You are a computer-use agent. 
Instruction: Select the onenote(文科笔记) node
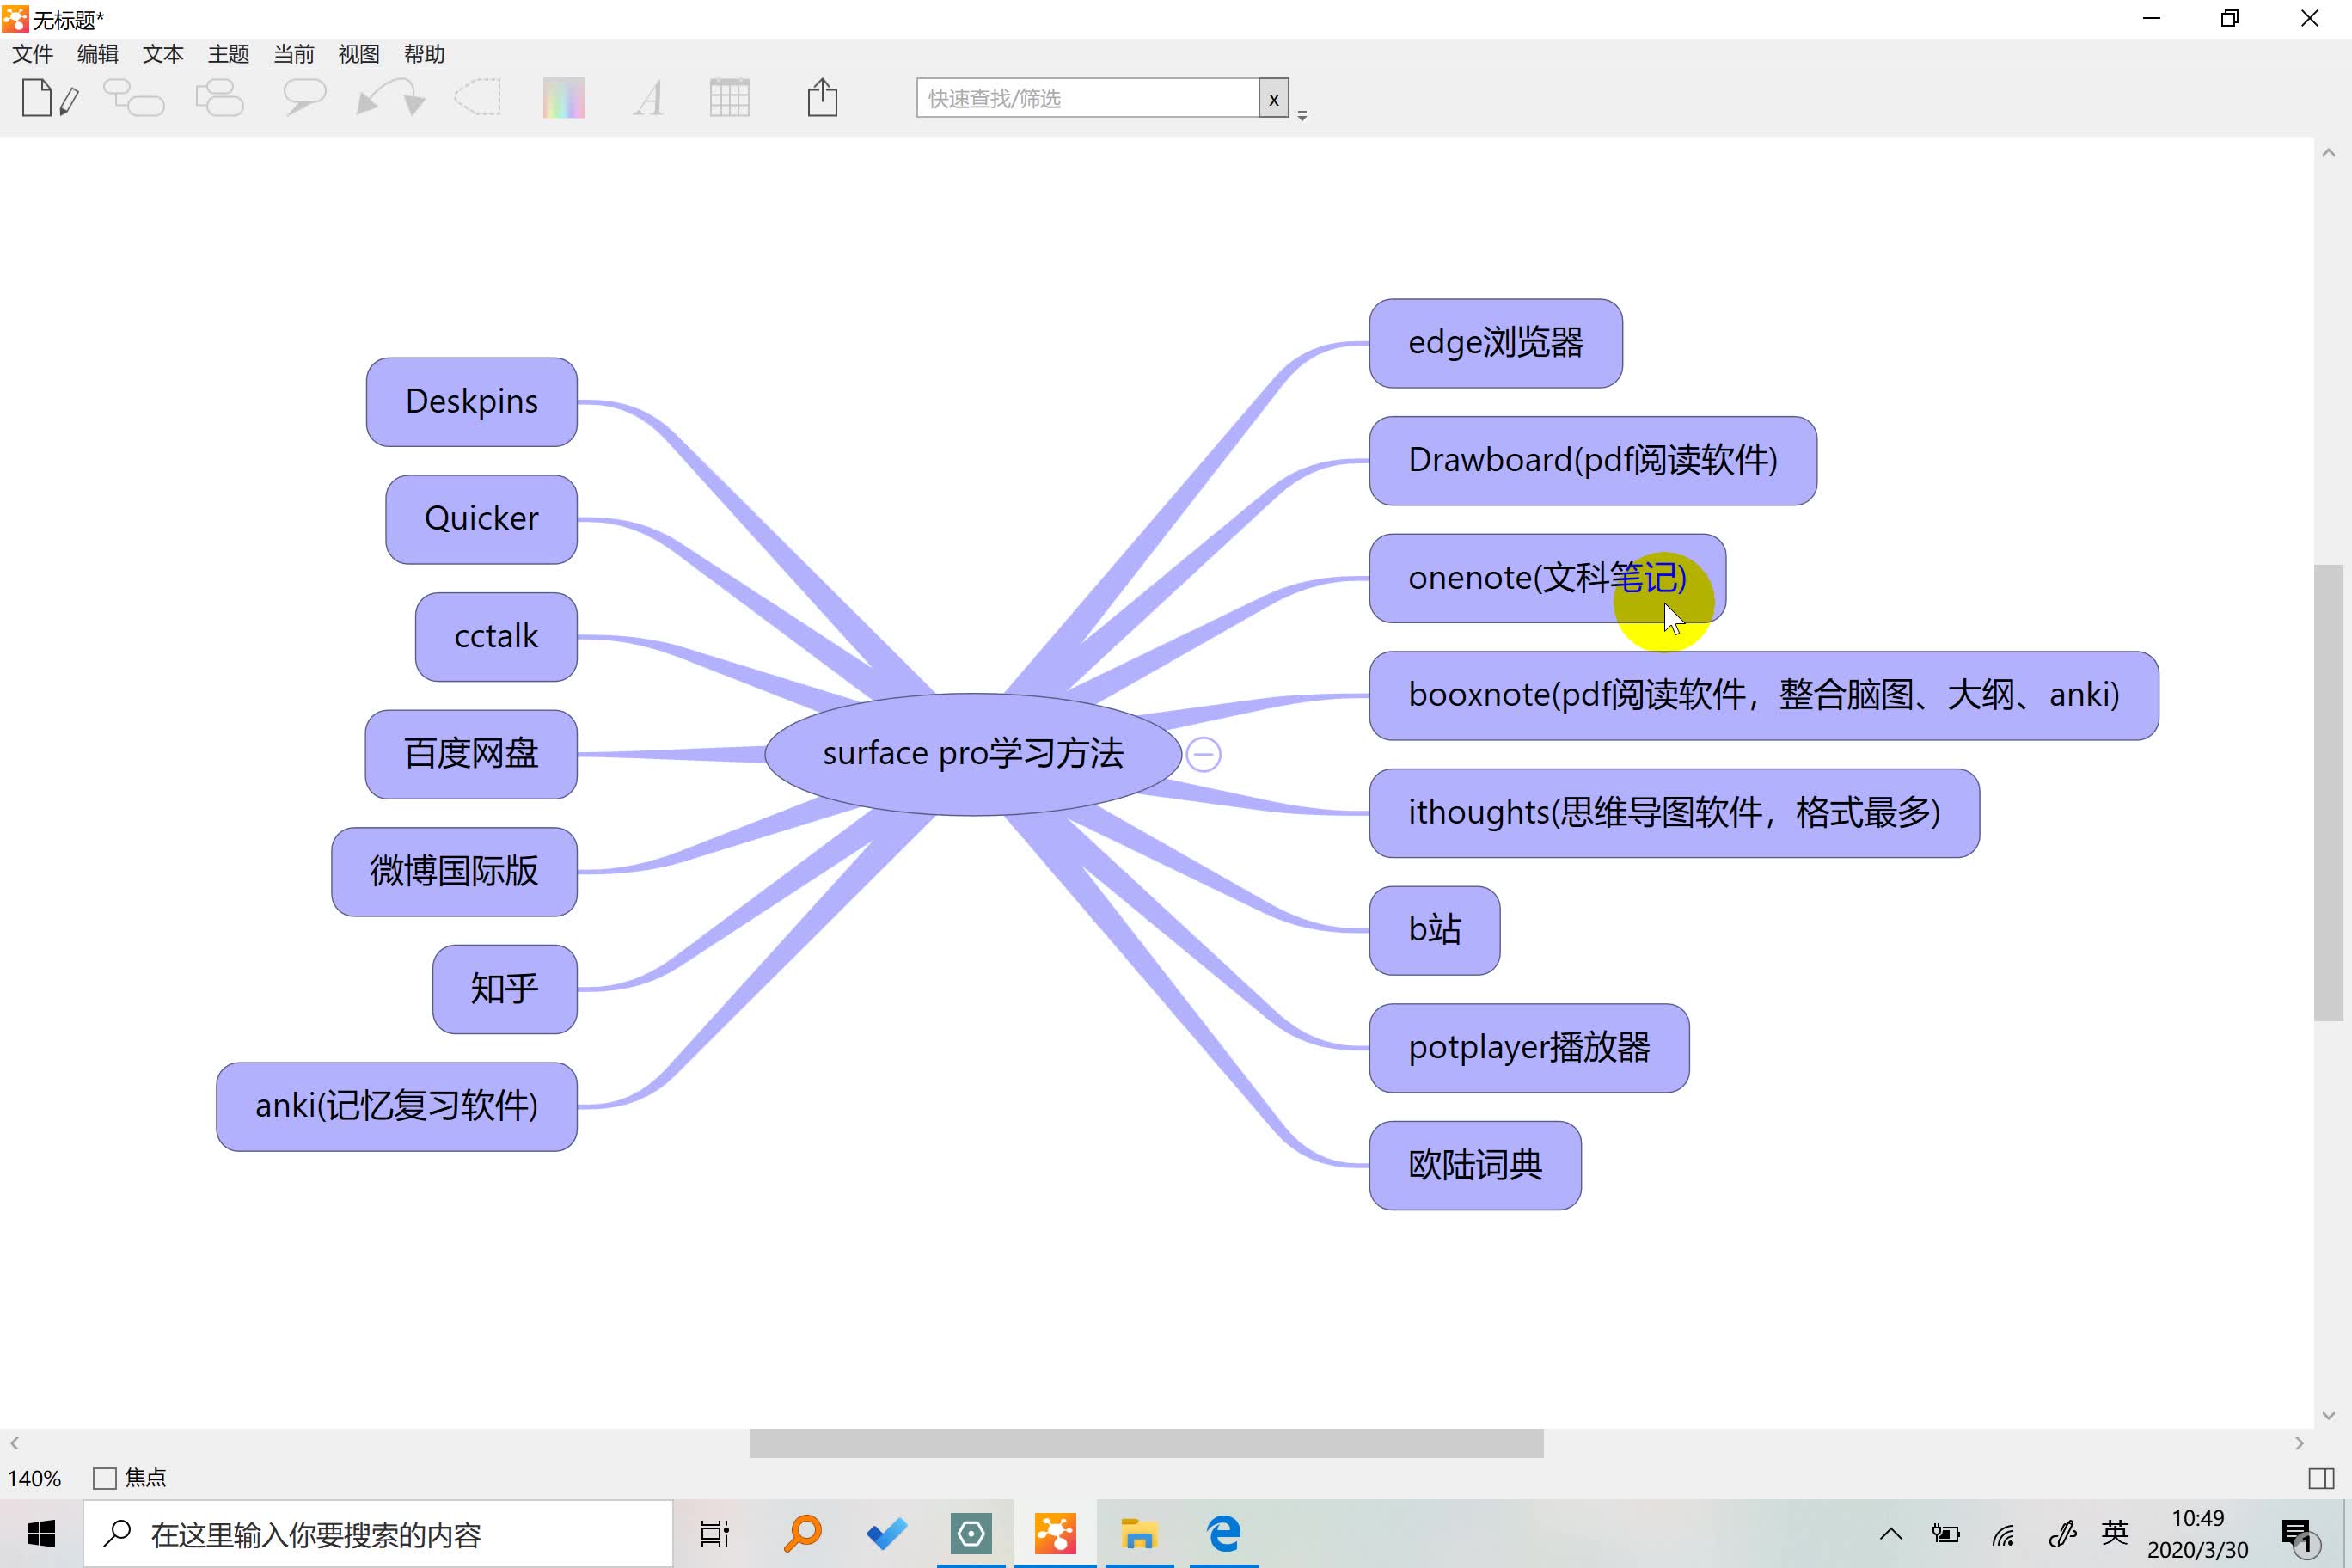(1547, 578)
